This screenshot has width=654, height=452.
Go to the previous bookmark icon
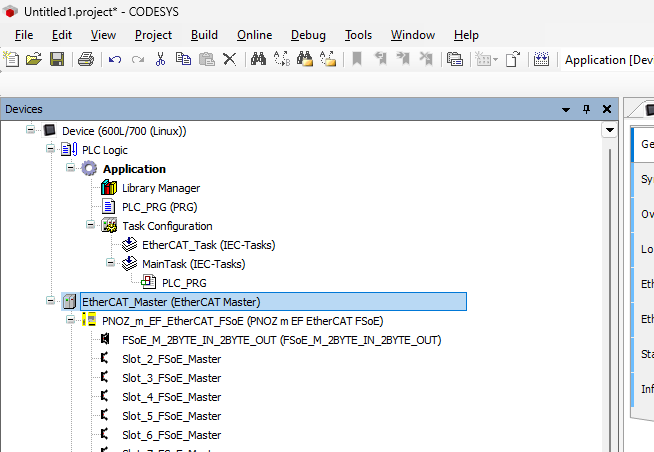(x=380, y=59)
